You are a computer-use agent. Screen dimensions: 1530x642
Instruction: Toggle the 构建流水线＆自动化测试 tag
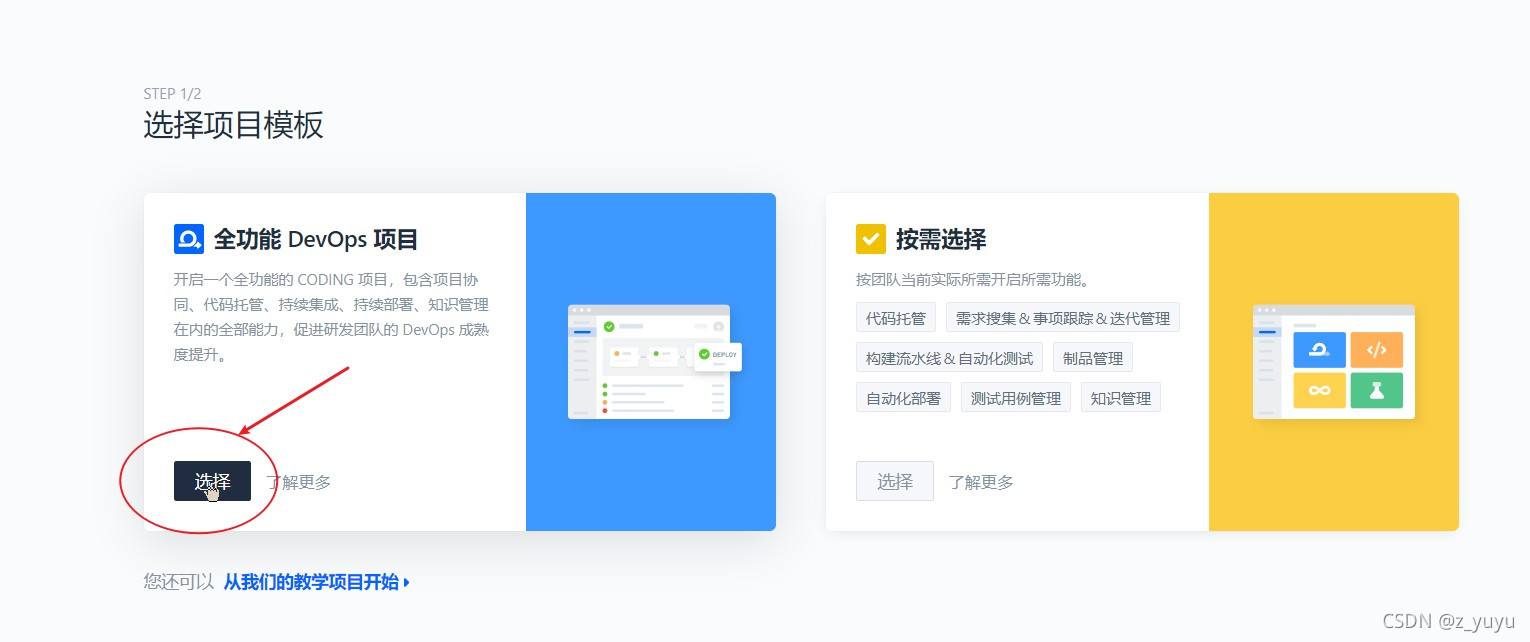948,357
